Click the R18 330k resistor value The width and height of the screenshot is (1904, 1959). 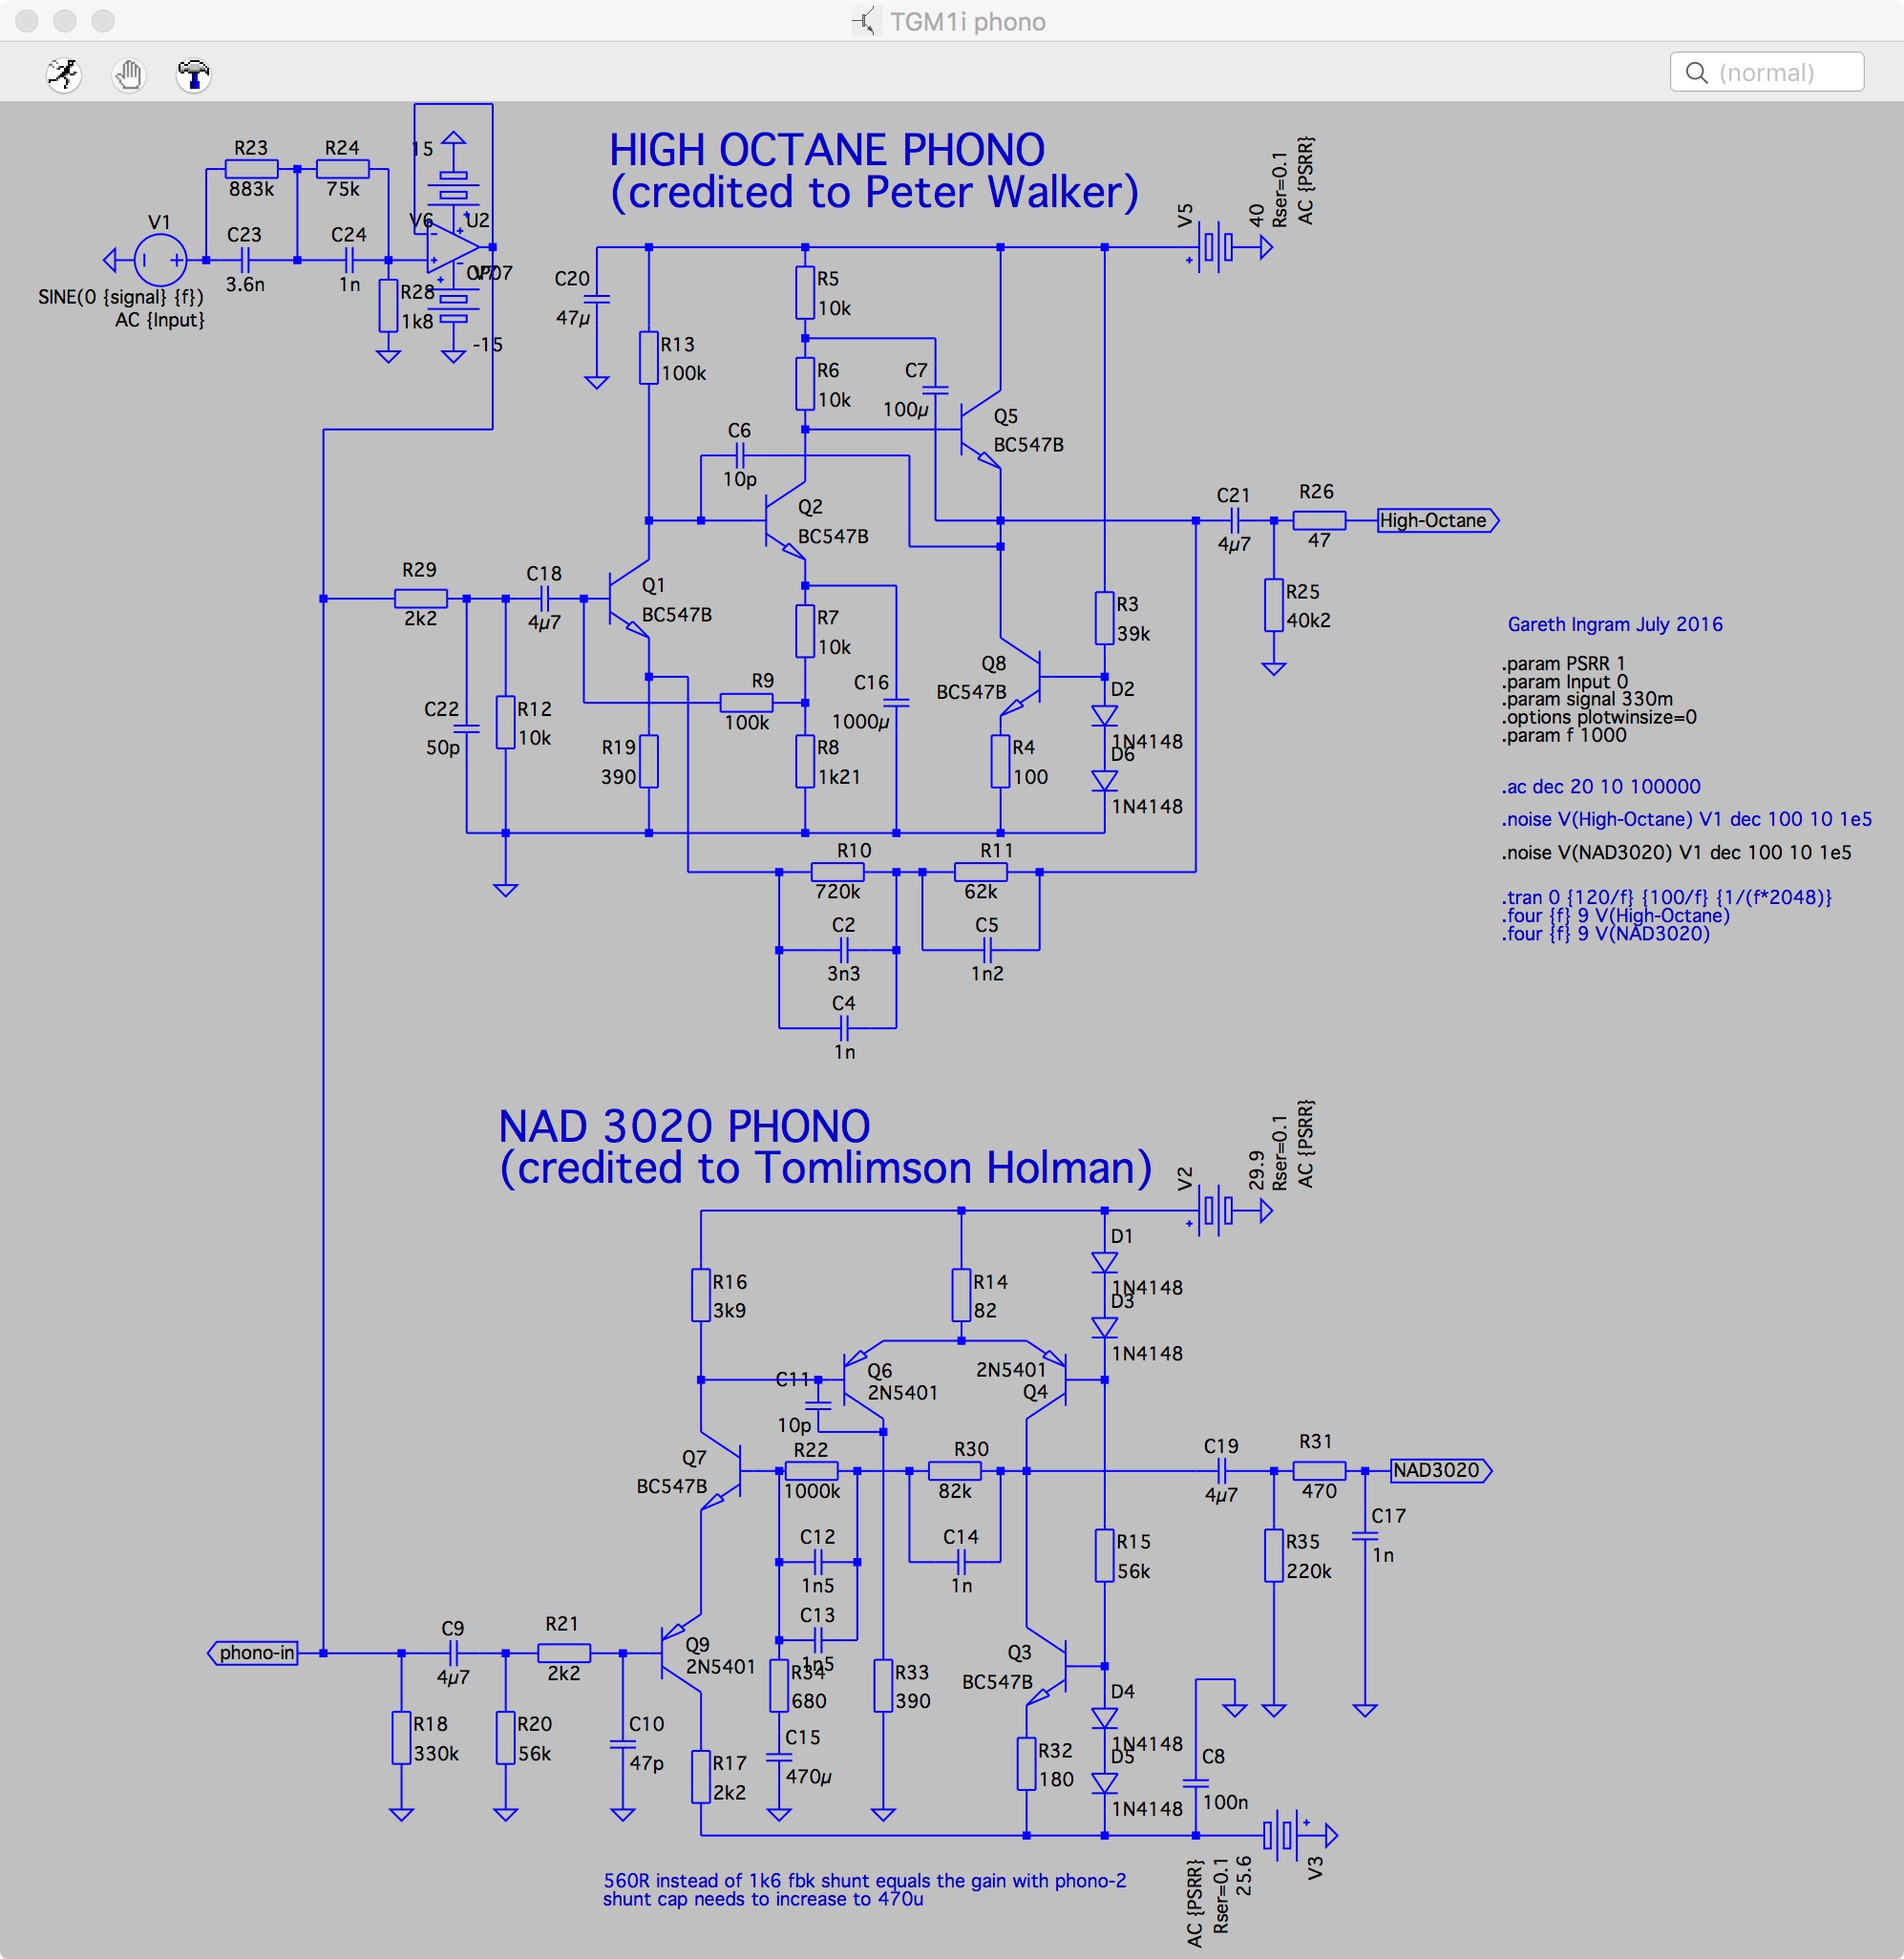[436, 1754]
